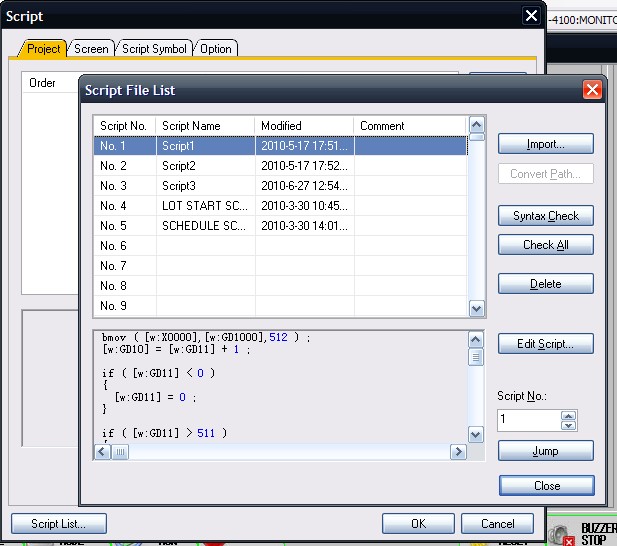The height and width of the screenshot is (546, 617).
Task: Decrease the Script No. spinner value
Action: click(568, 425)
